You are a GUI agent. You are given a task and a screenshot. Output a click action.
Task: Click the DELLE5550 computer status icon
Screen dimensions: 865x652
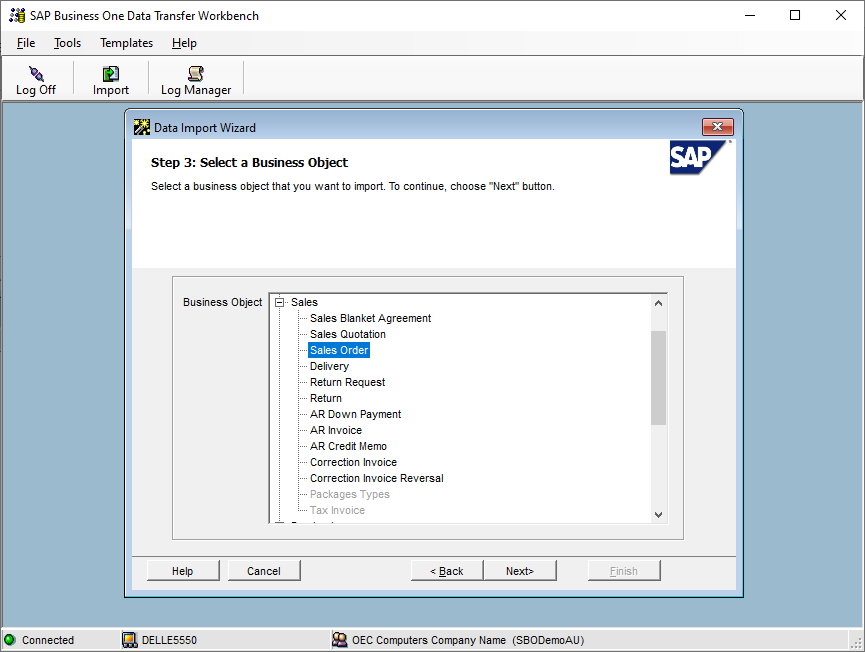coord(130,640)
